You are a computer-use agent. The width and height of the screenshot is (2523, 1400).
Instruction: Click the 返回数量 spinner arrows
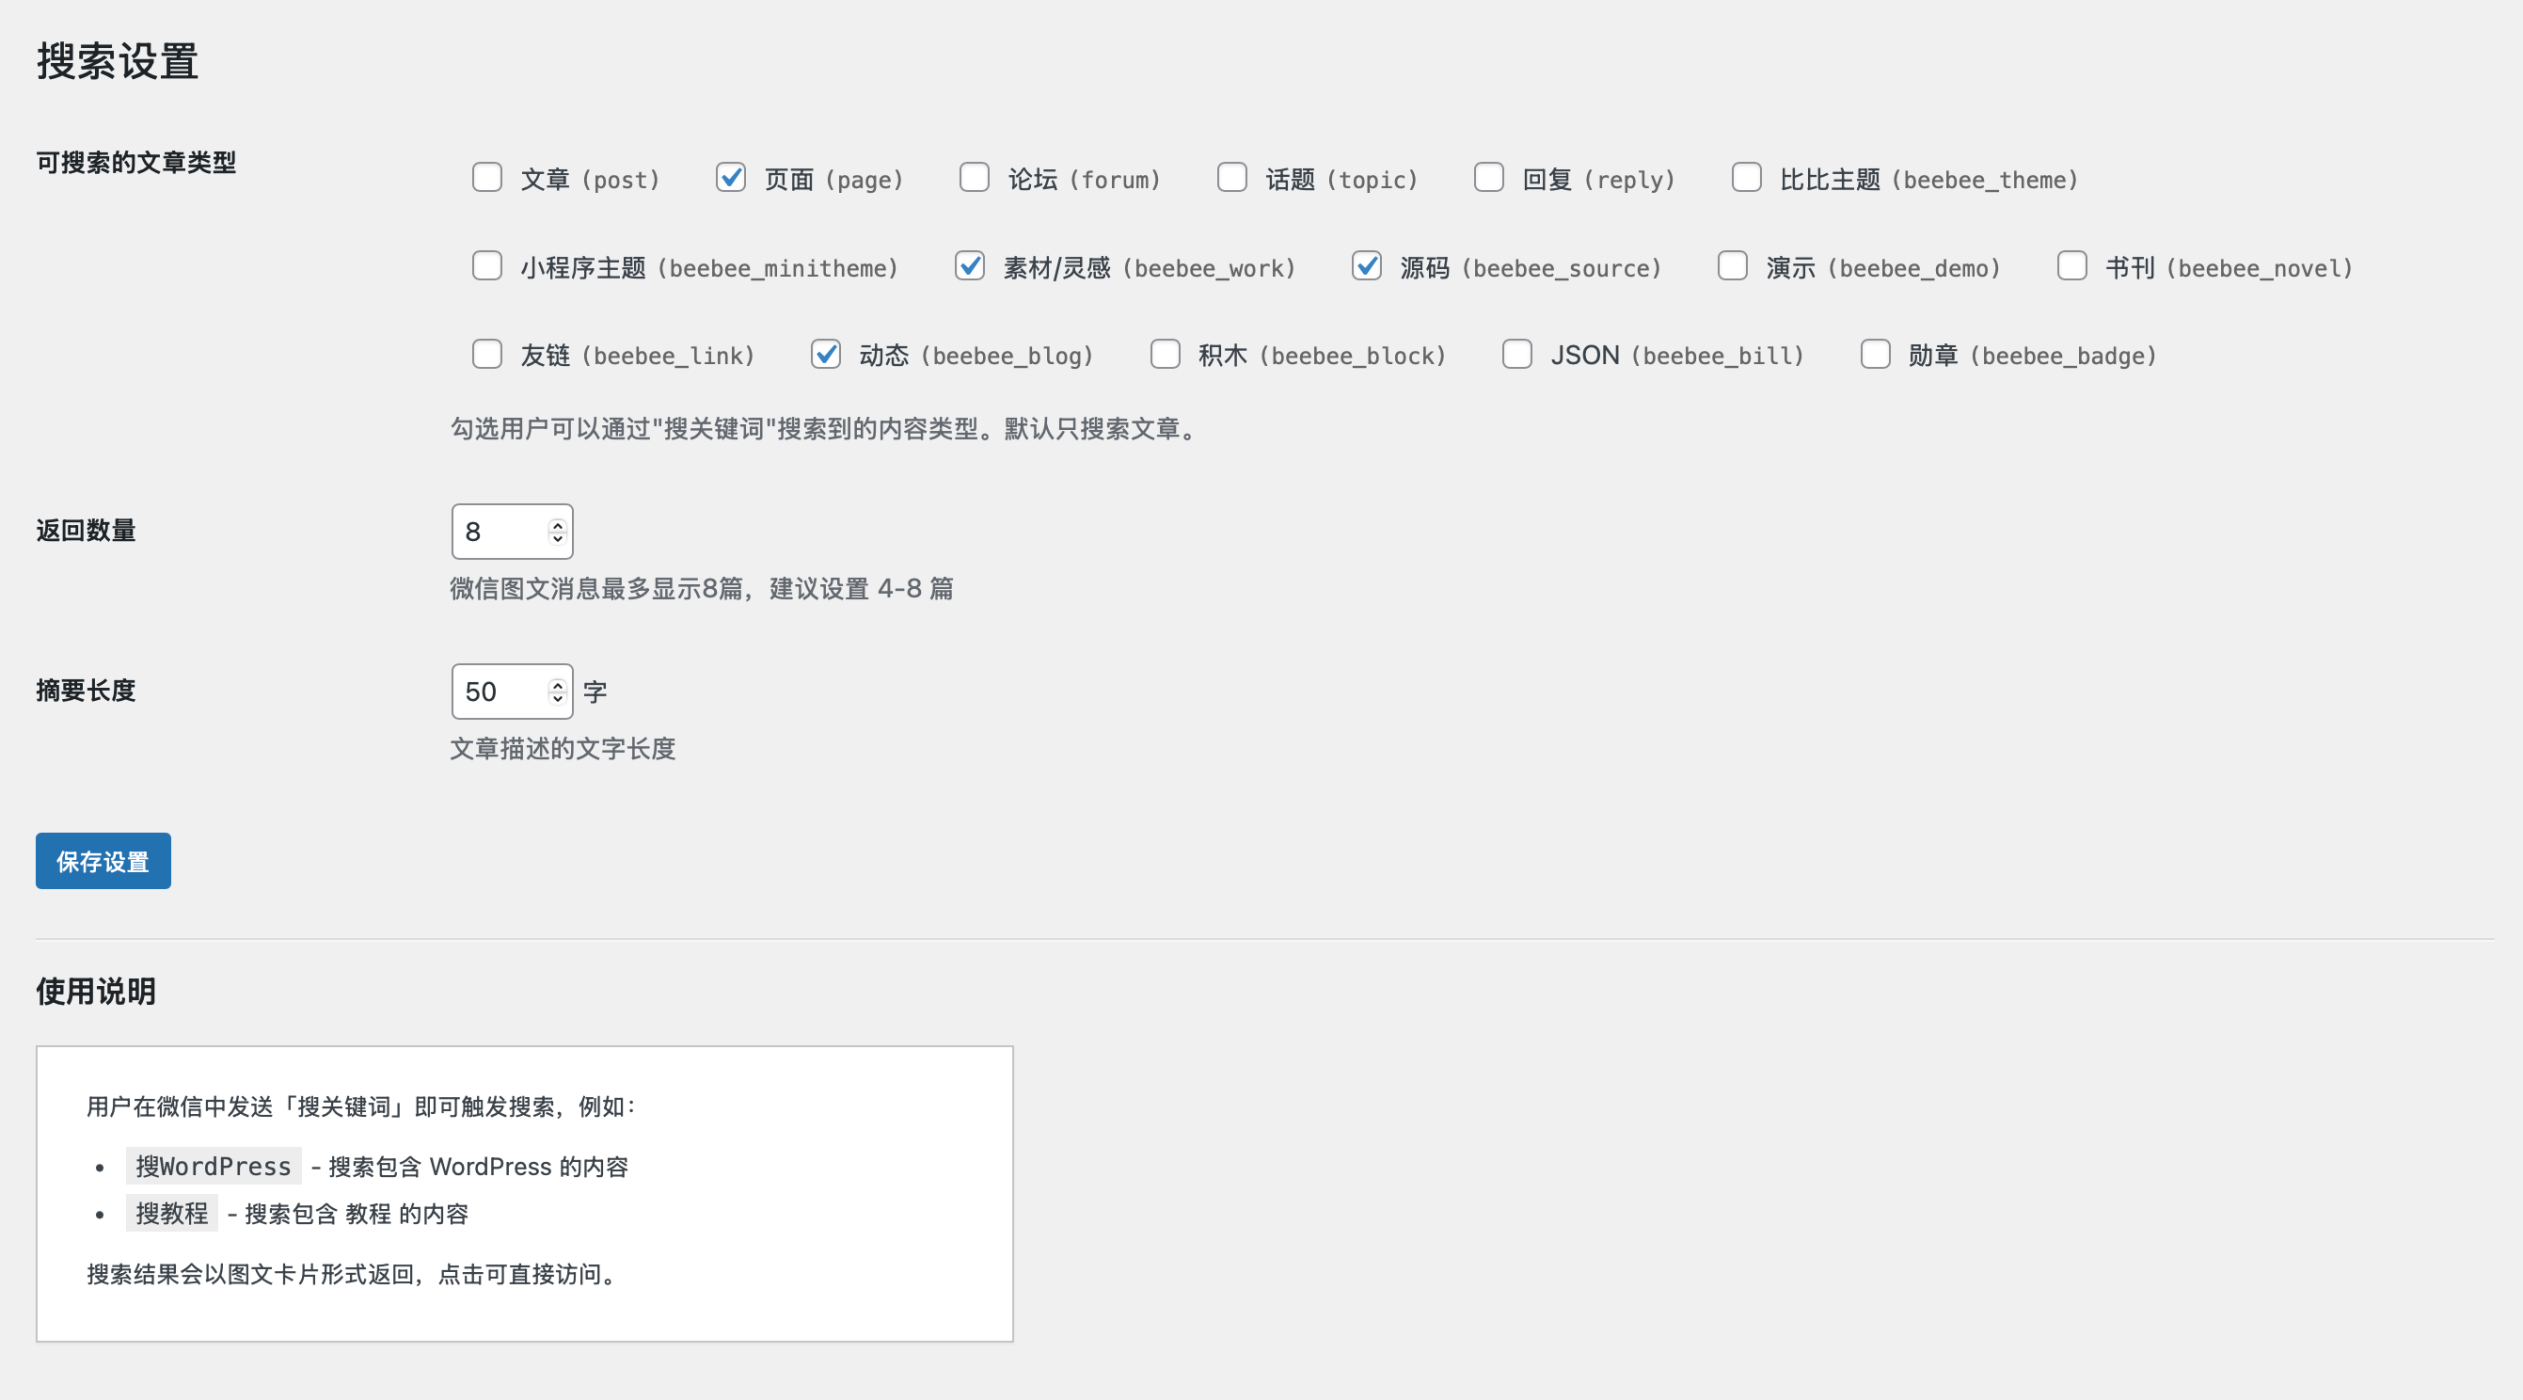pos(557,531)
